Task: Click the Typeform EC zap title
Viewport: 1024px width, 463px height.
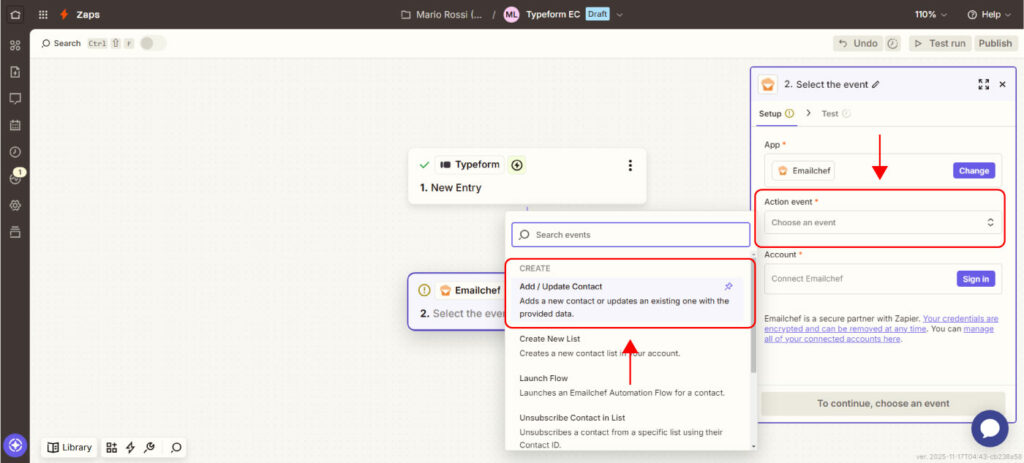Action: (x=552, y=14)
